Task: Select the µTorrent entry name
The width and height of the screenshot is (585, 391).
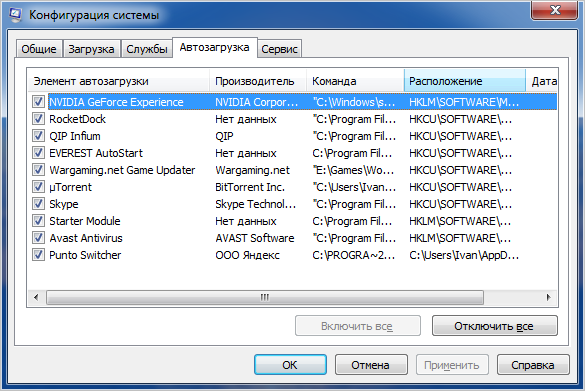Action: pos(71,187)
